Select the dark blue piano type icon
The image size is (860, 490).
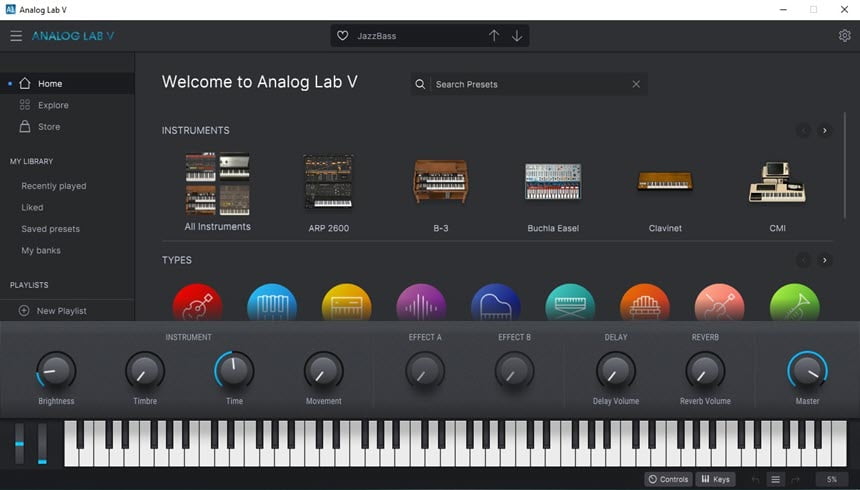coord(496,302)
